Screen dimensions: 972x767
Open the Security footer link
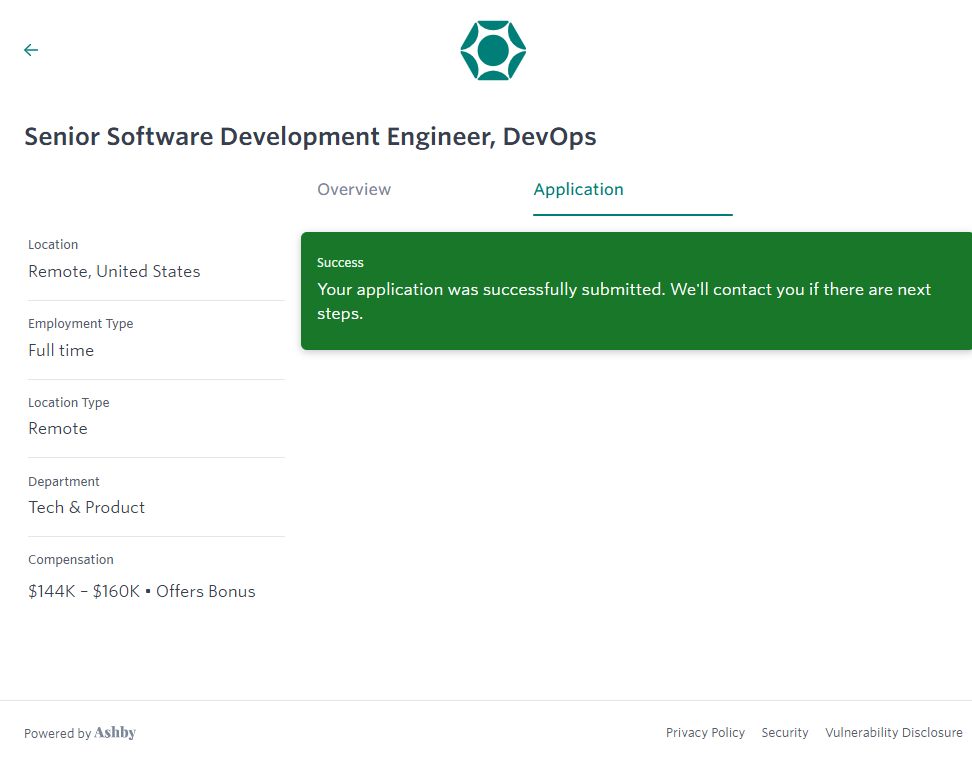[x=785, y=733]
